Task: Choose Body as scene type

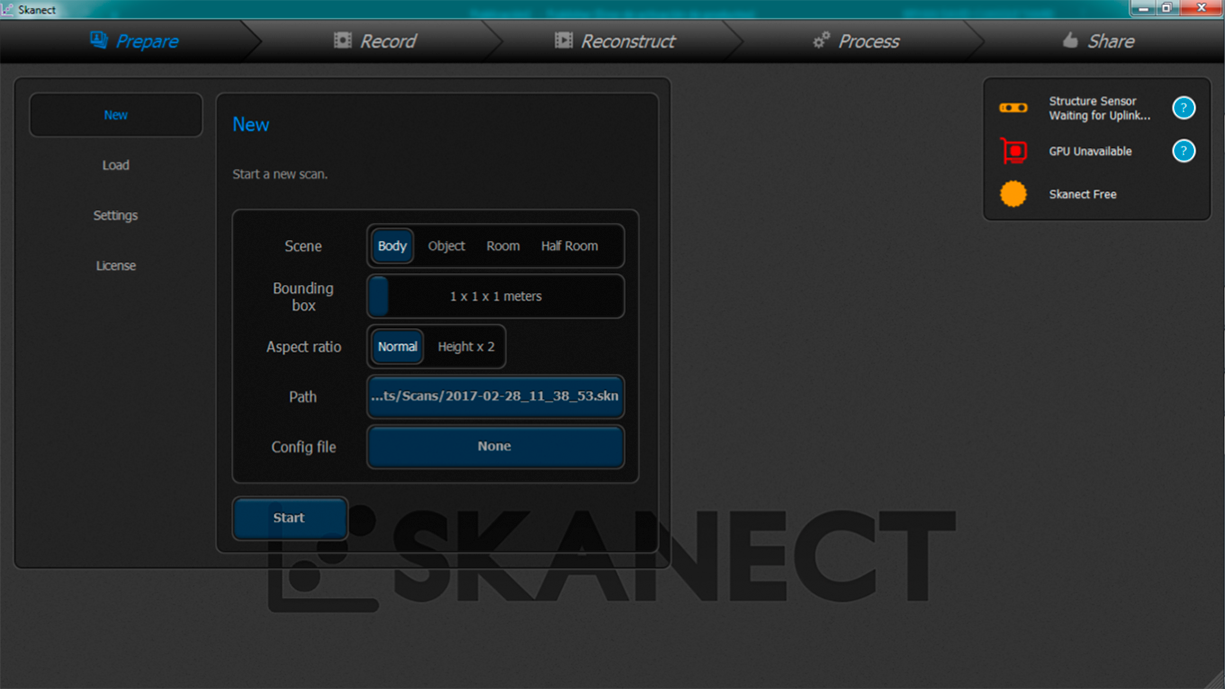Action: pos(392,246)
